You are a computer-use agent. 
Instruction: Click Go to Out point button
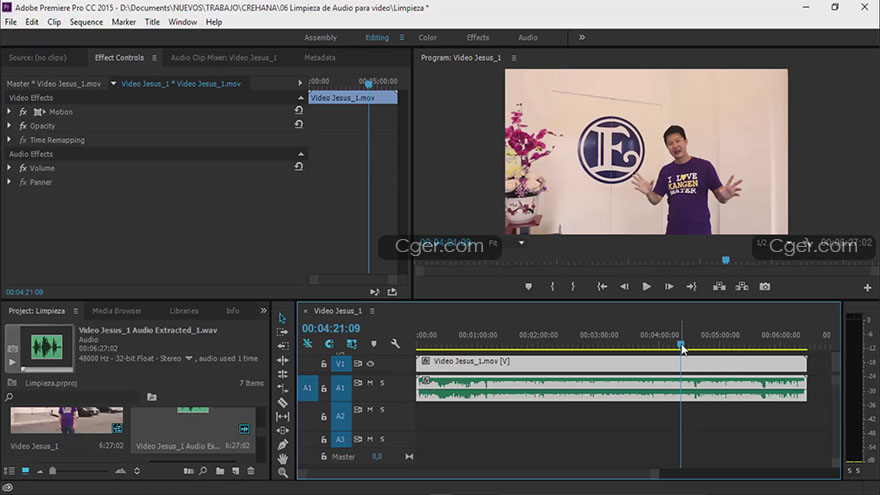coord(691,286)
